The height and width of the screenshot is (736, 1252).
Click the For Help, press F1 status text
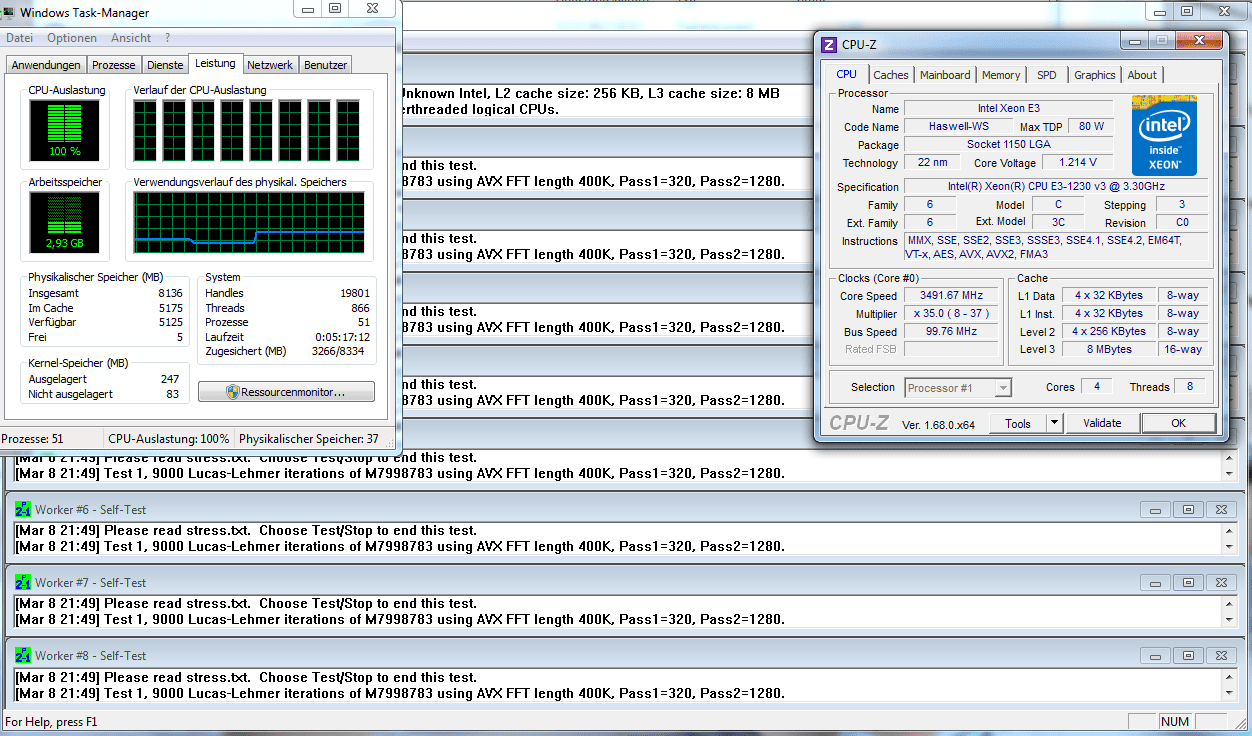point(52,722)
